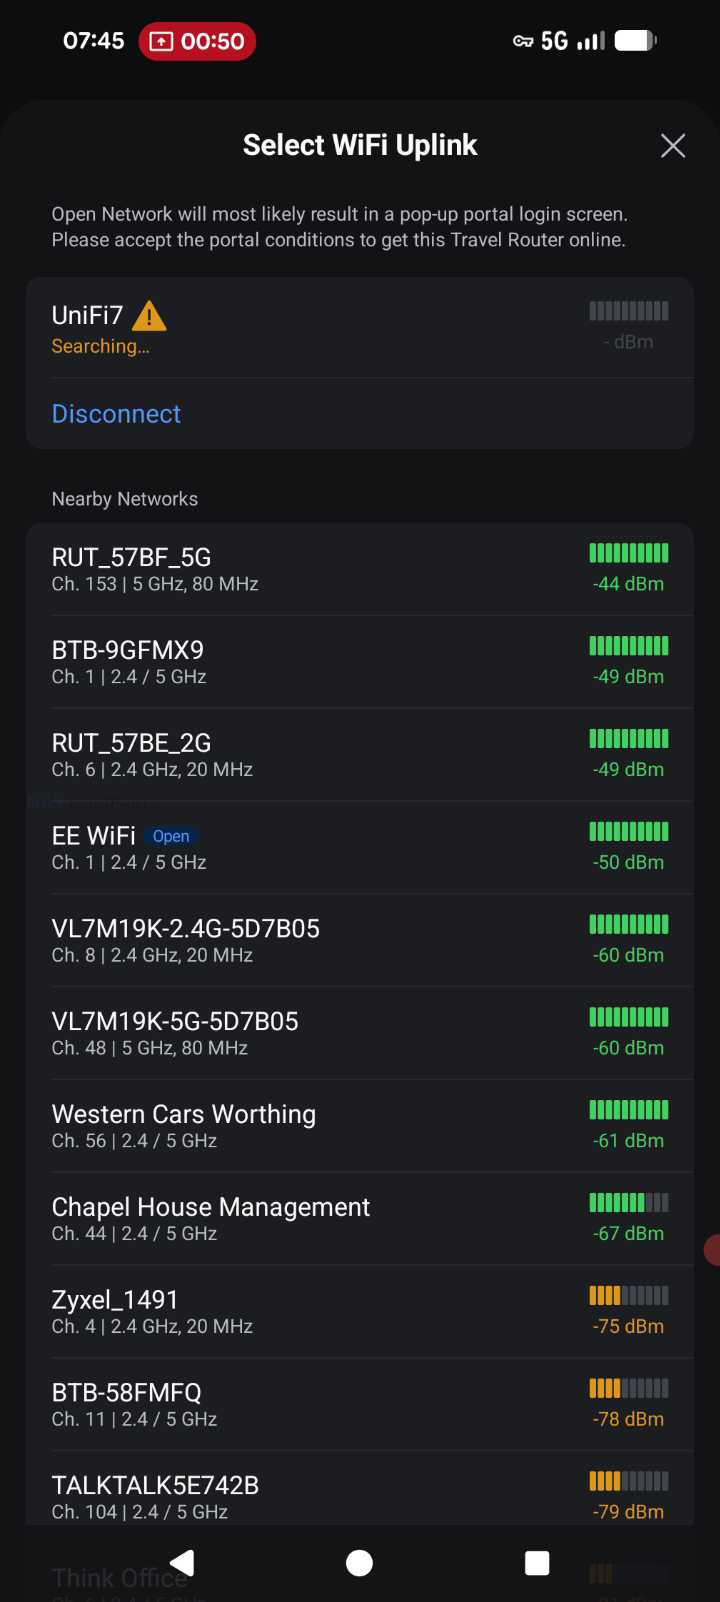Connect to VL7M19K-2.4G-5D7B05 network
Screen dimensions: 720x1602
[x=300, y=940]
